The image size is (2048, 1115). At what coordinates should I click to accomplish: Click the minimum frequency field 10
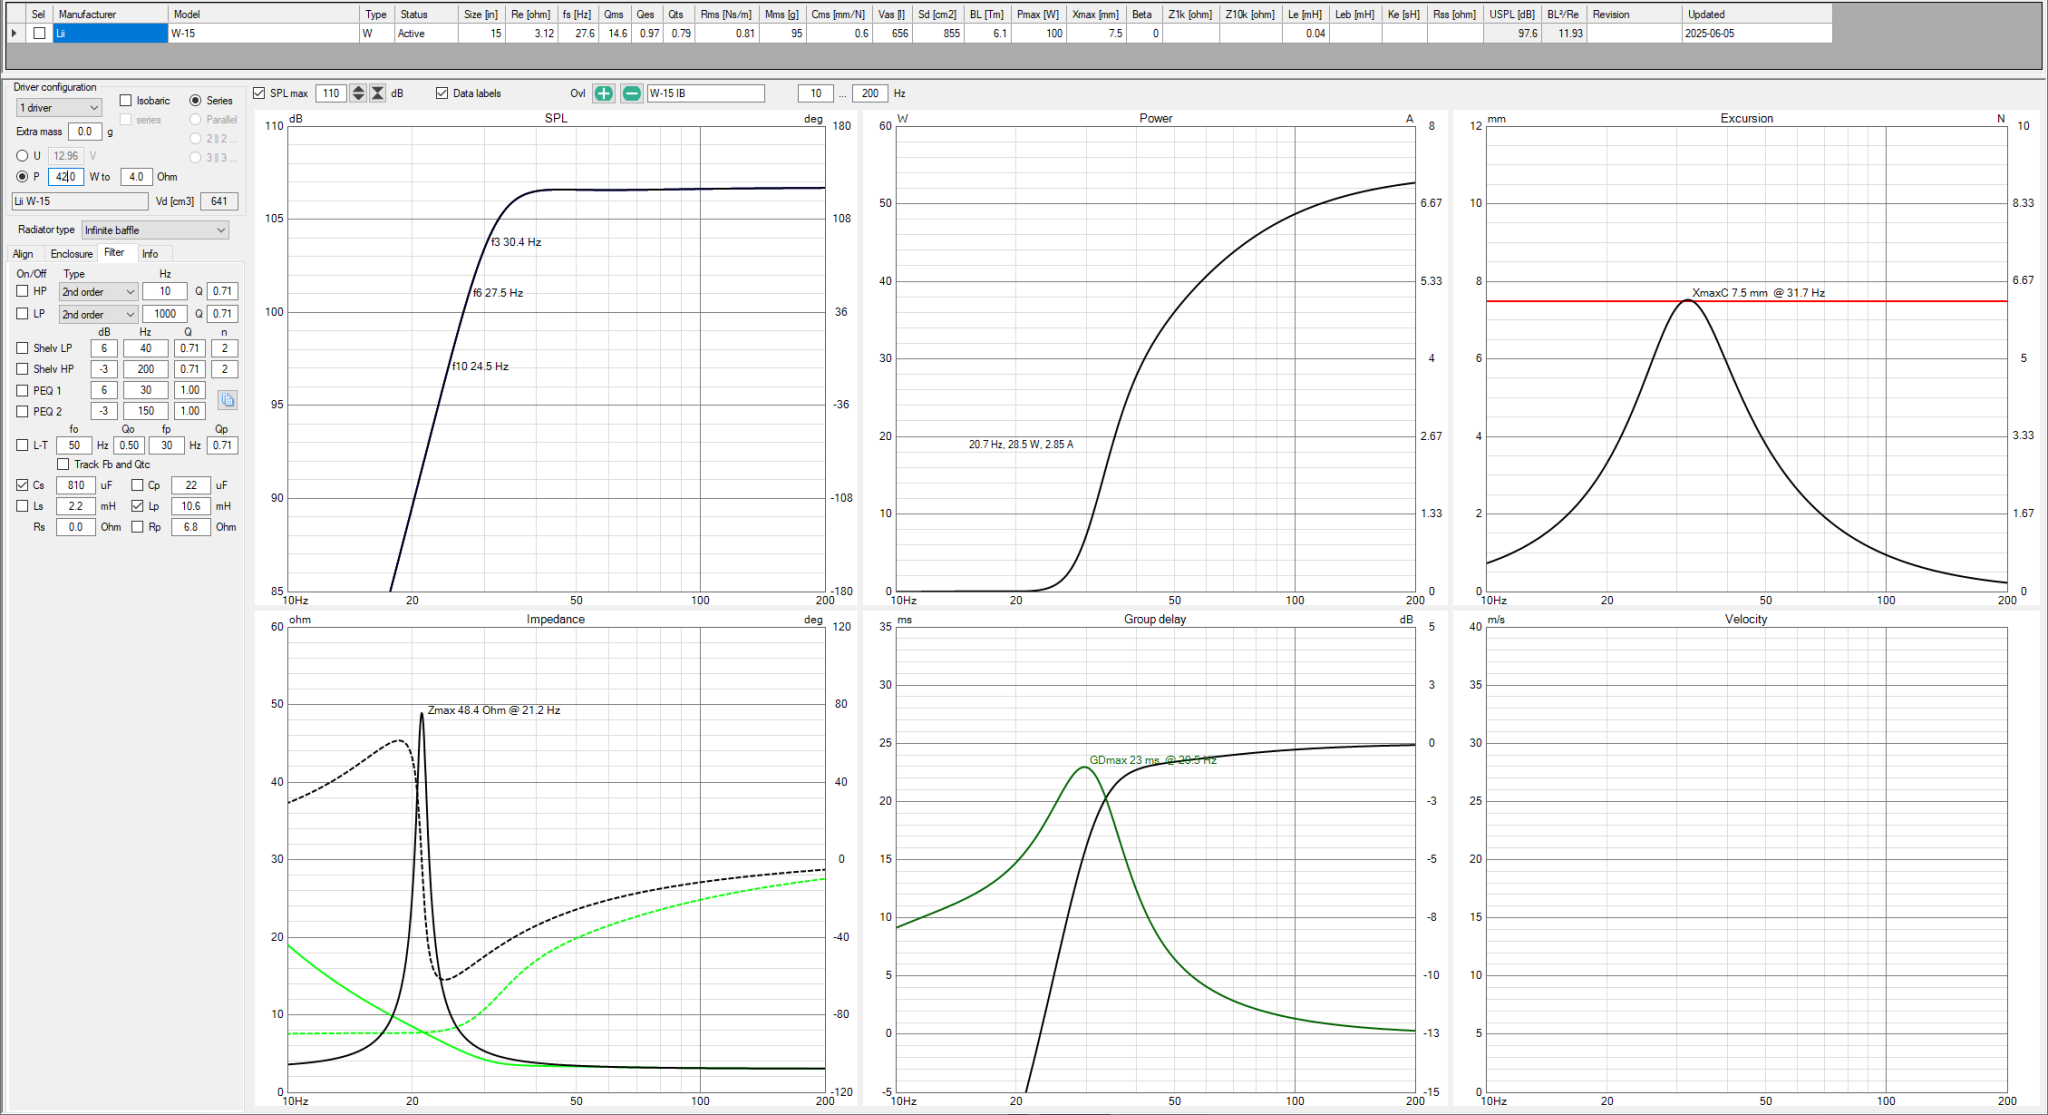click(816, 93)
